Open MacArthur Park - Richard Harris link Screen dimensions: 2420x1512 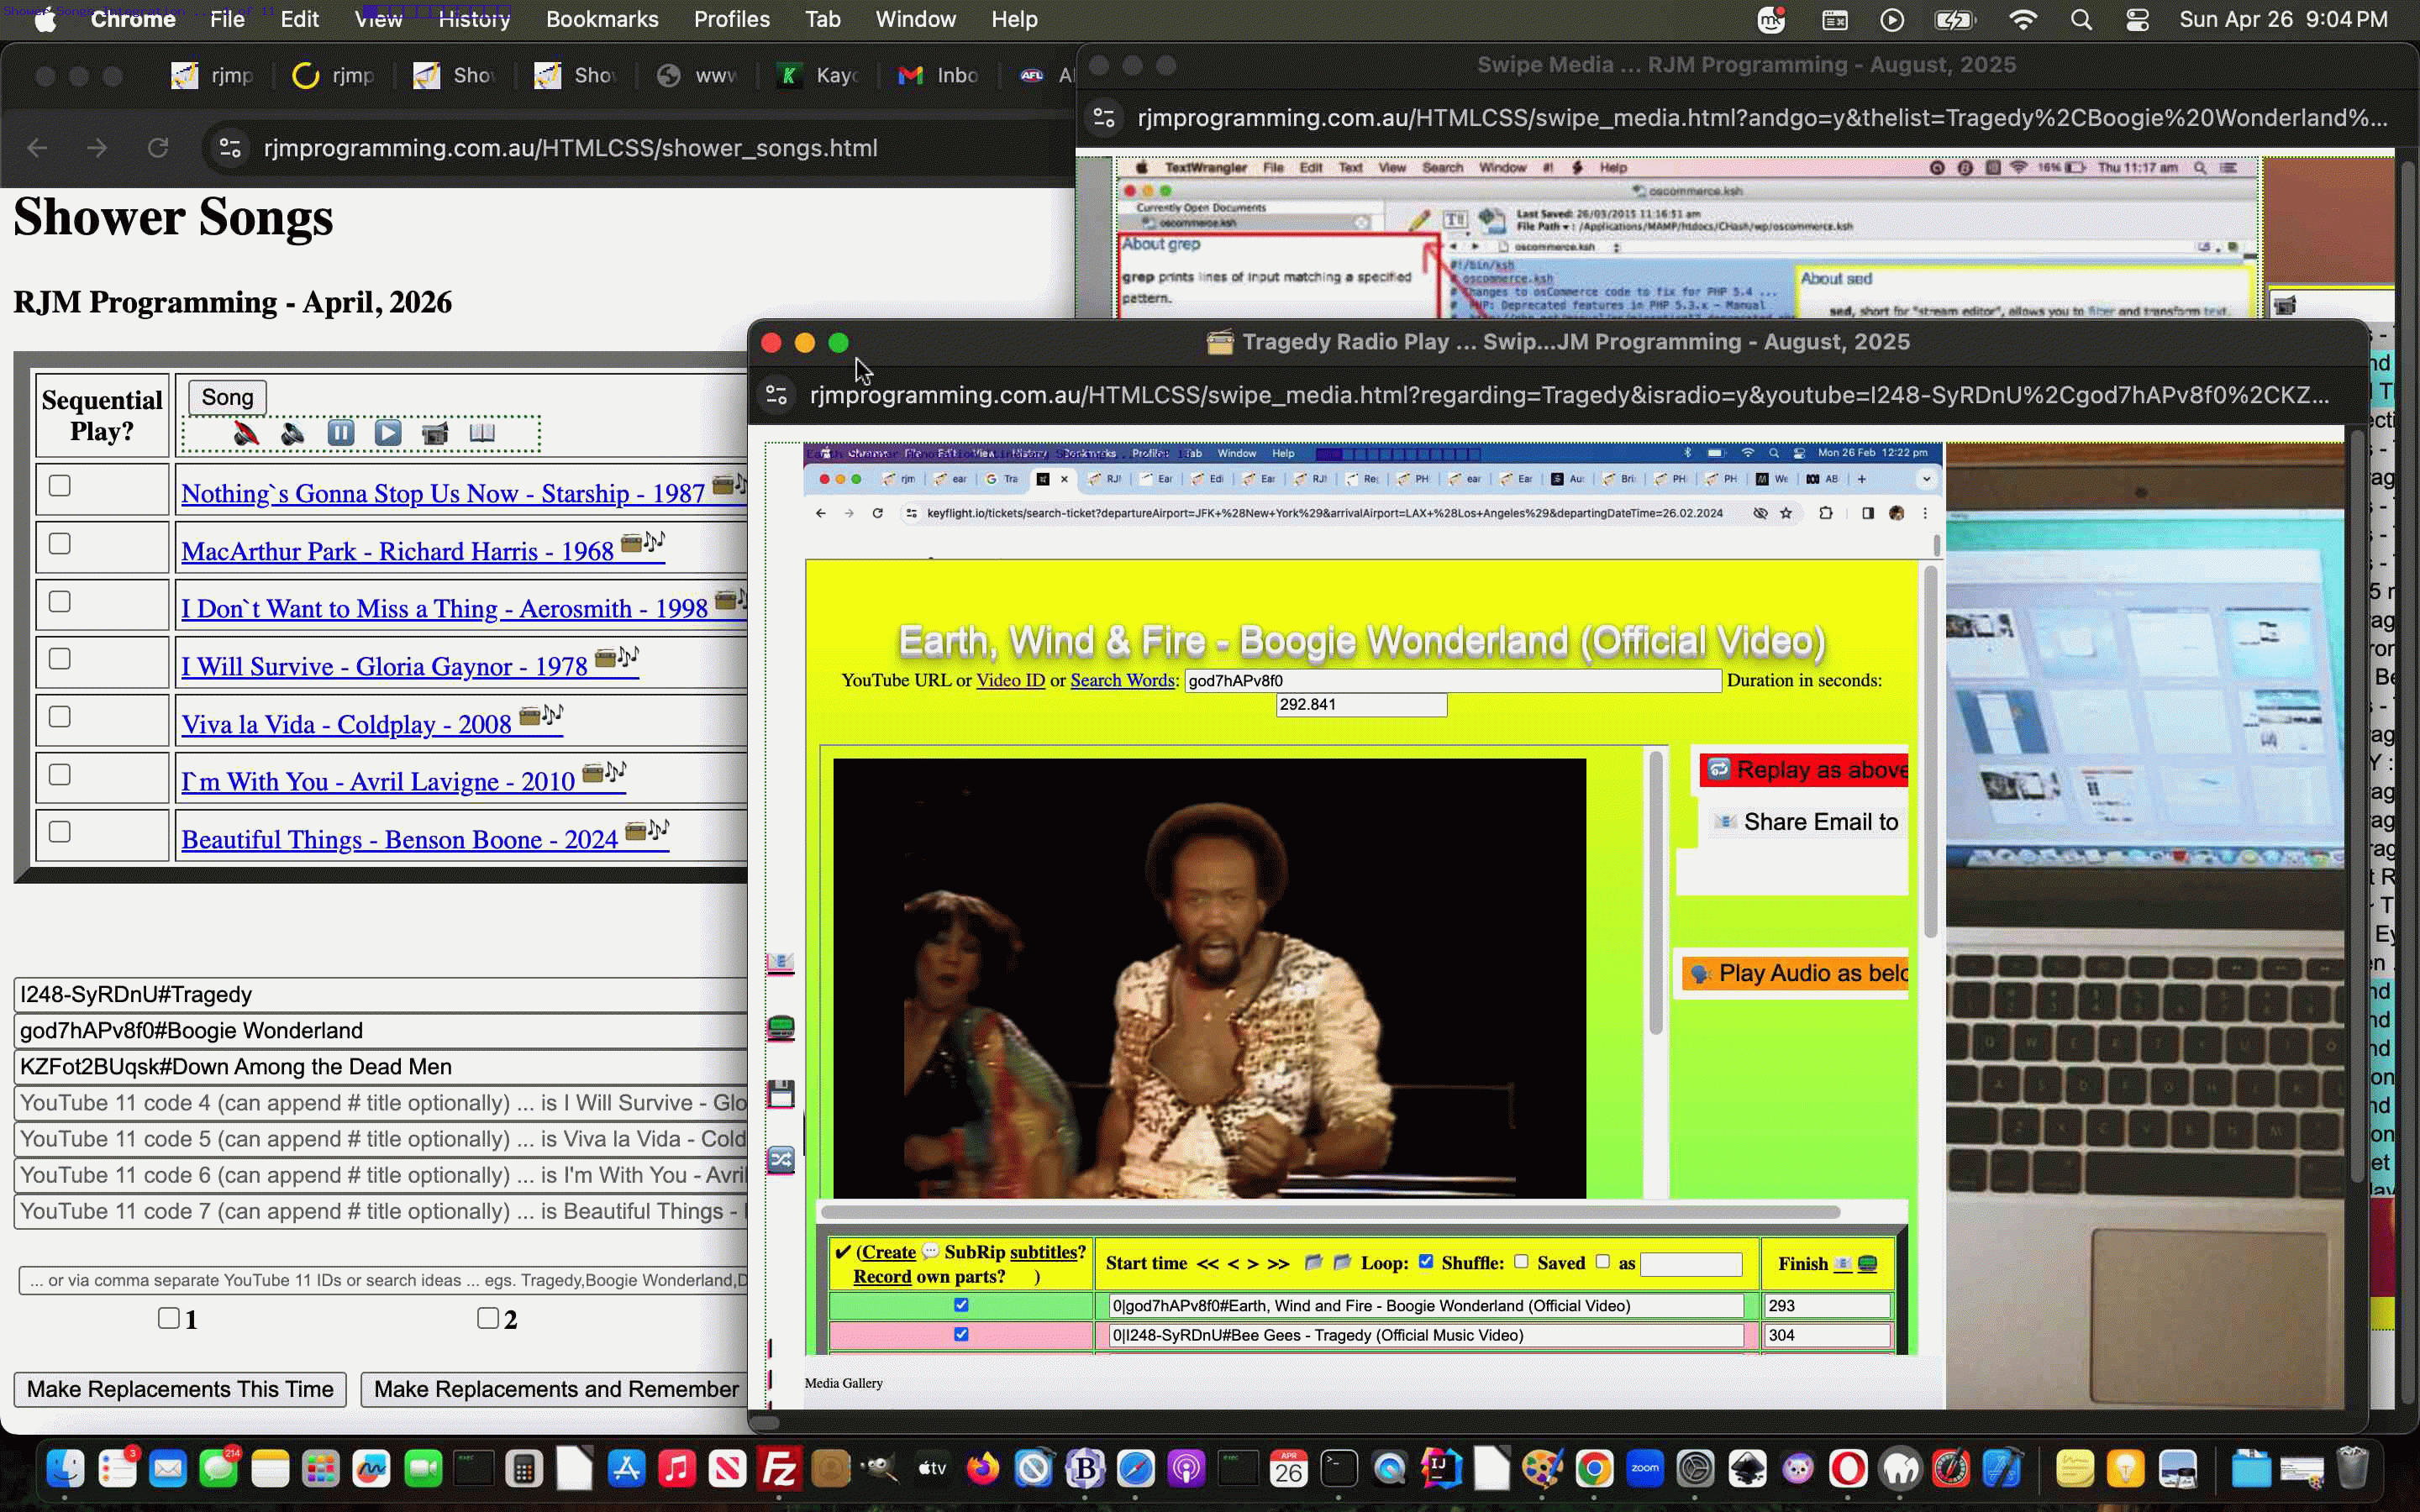(x=397, y=551)
